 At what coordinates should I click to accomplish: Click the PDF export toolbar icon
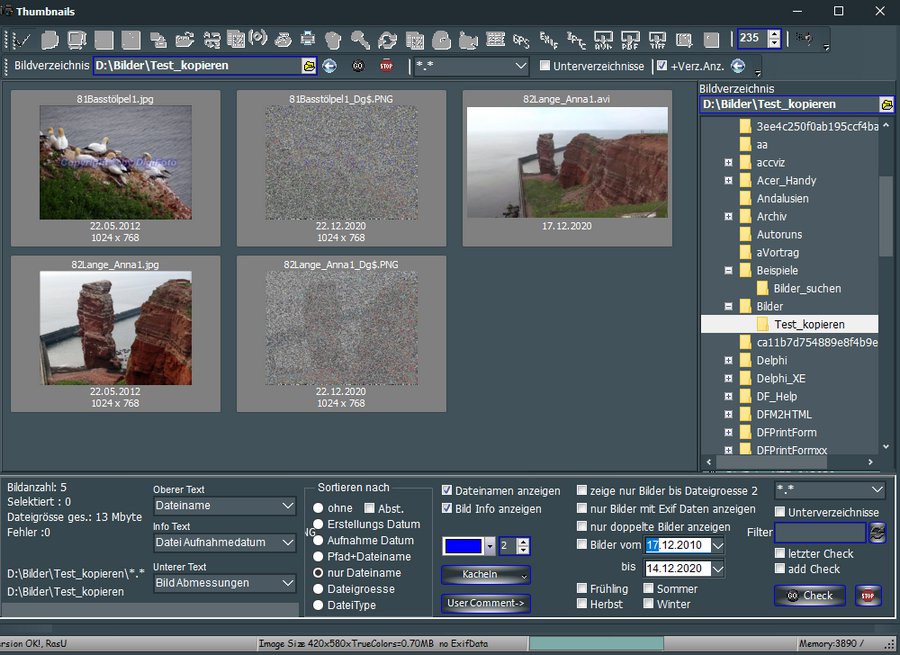630,40
